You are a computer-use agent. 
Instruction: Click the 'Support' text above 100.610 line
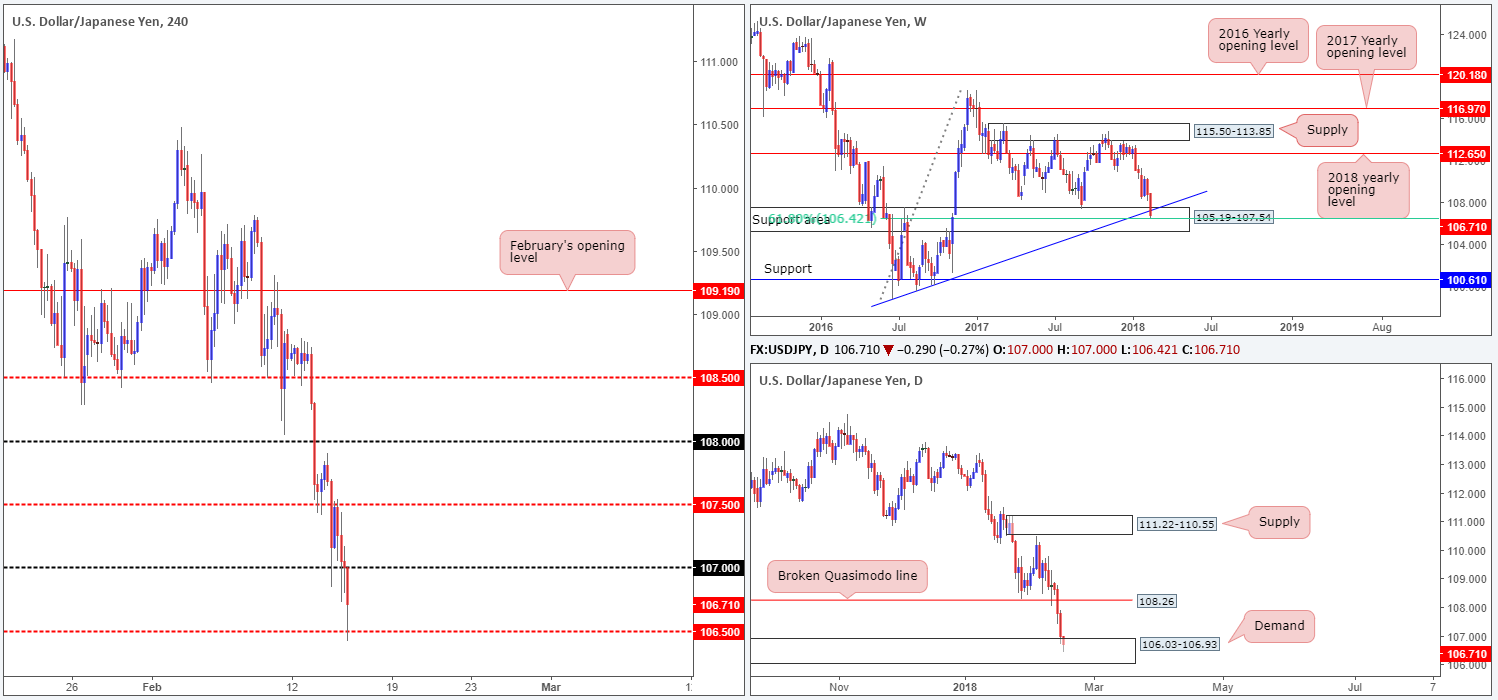788,268
